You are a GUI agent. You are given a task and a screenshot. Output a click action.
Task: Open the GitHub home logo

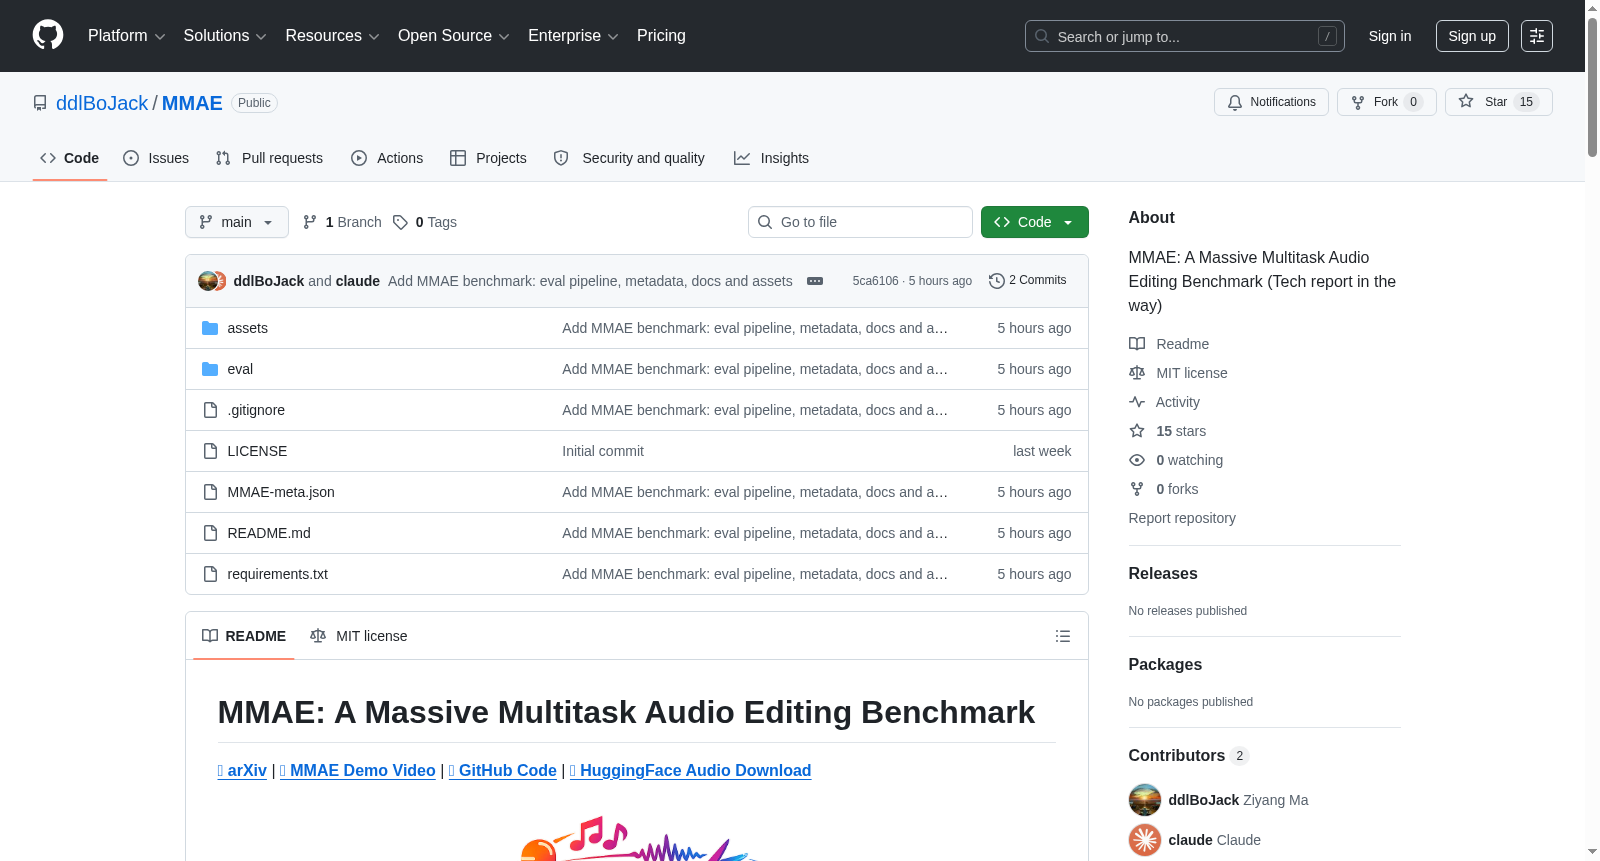(48, 36)
